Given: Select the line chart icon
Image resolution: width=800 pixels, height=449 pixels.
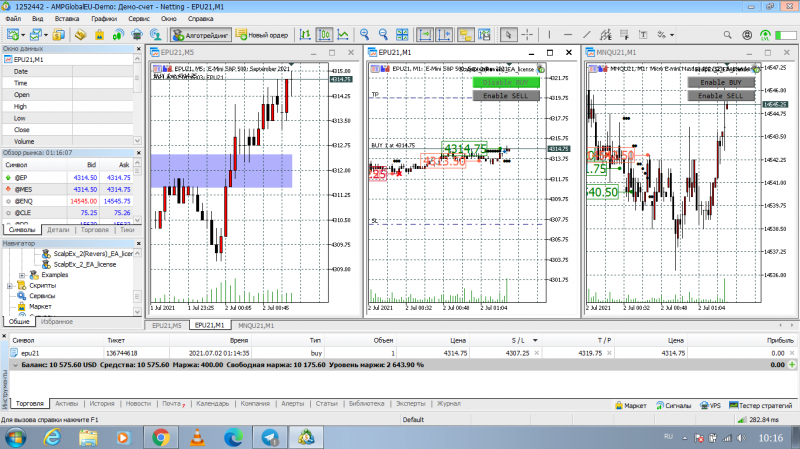Looking at the screenshot, I should point(343,35).
